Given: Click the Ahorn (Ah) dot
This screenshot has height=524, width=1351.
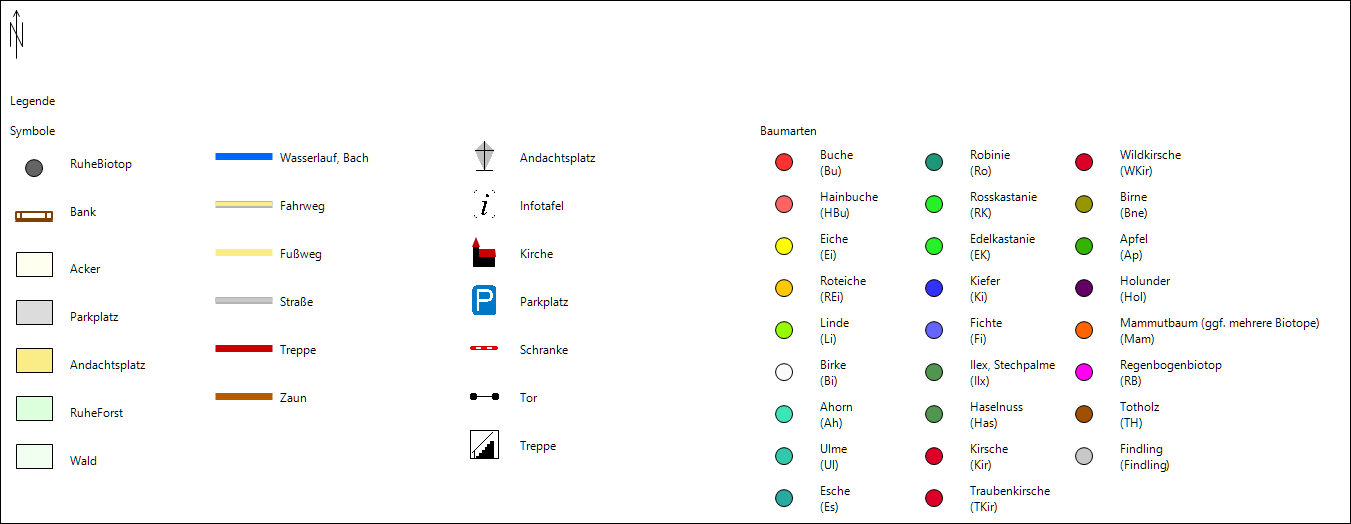Looking at the screenshot, I should click(x=784, y=414).
